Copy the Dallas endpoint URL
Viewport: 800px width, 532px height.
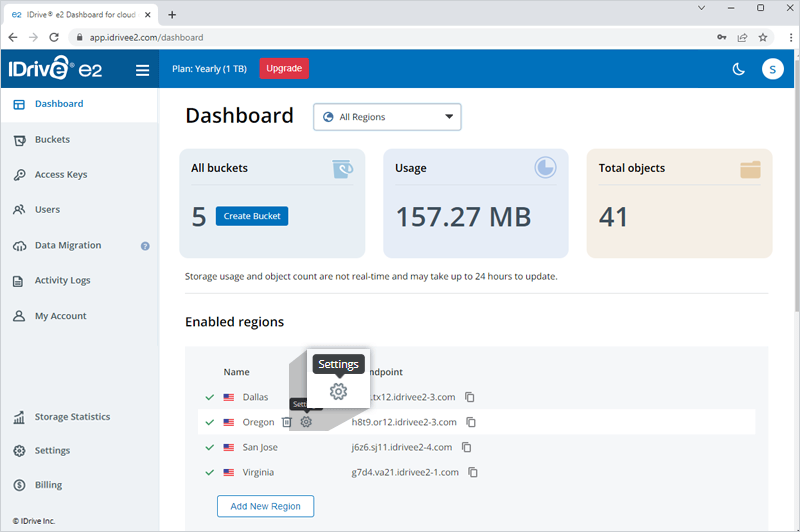click(x=470, y=397)
